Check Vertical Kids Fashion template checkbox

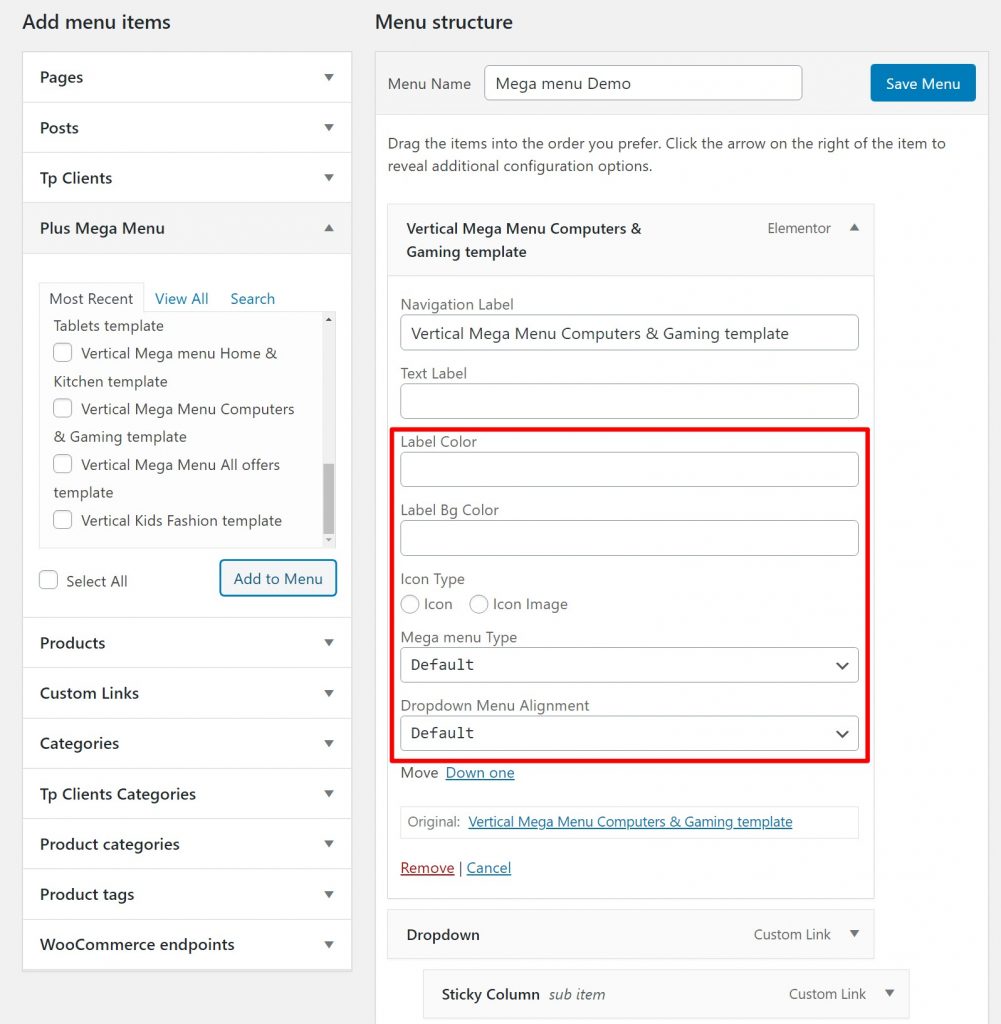(x=63, y=520)
